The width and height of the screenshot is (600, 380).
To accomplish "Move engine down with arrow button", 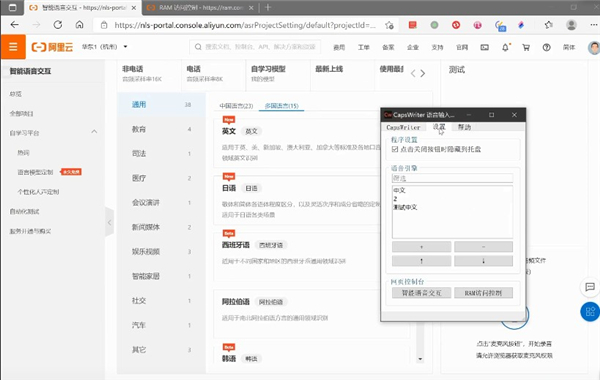I will (x=483, y=261).
